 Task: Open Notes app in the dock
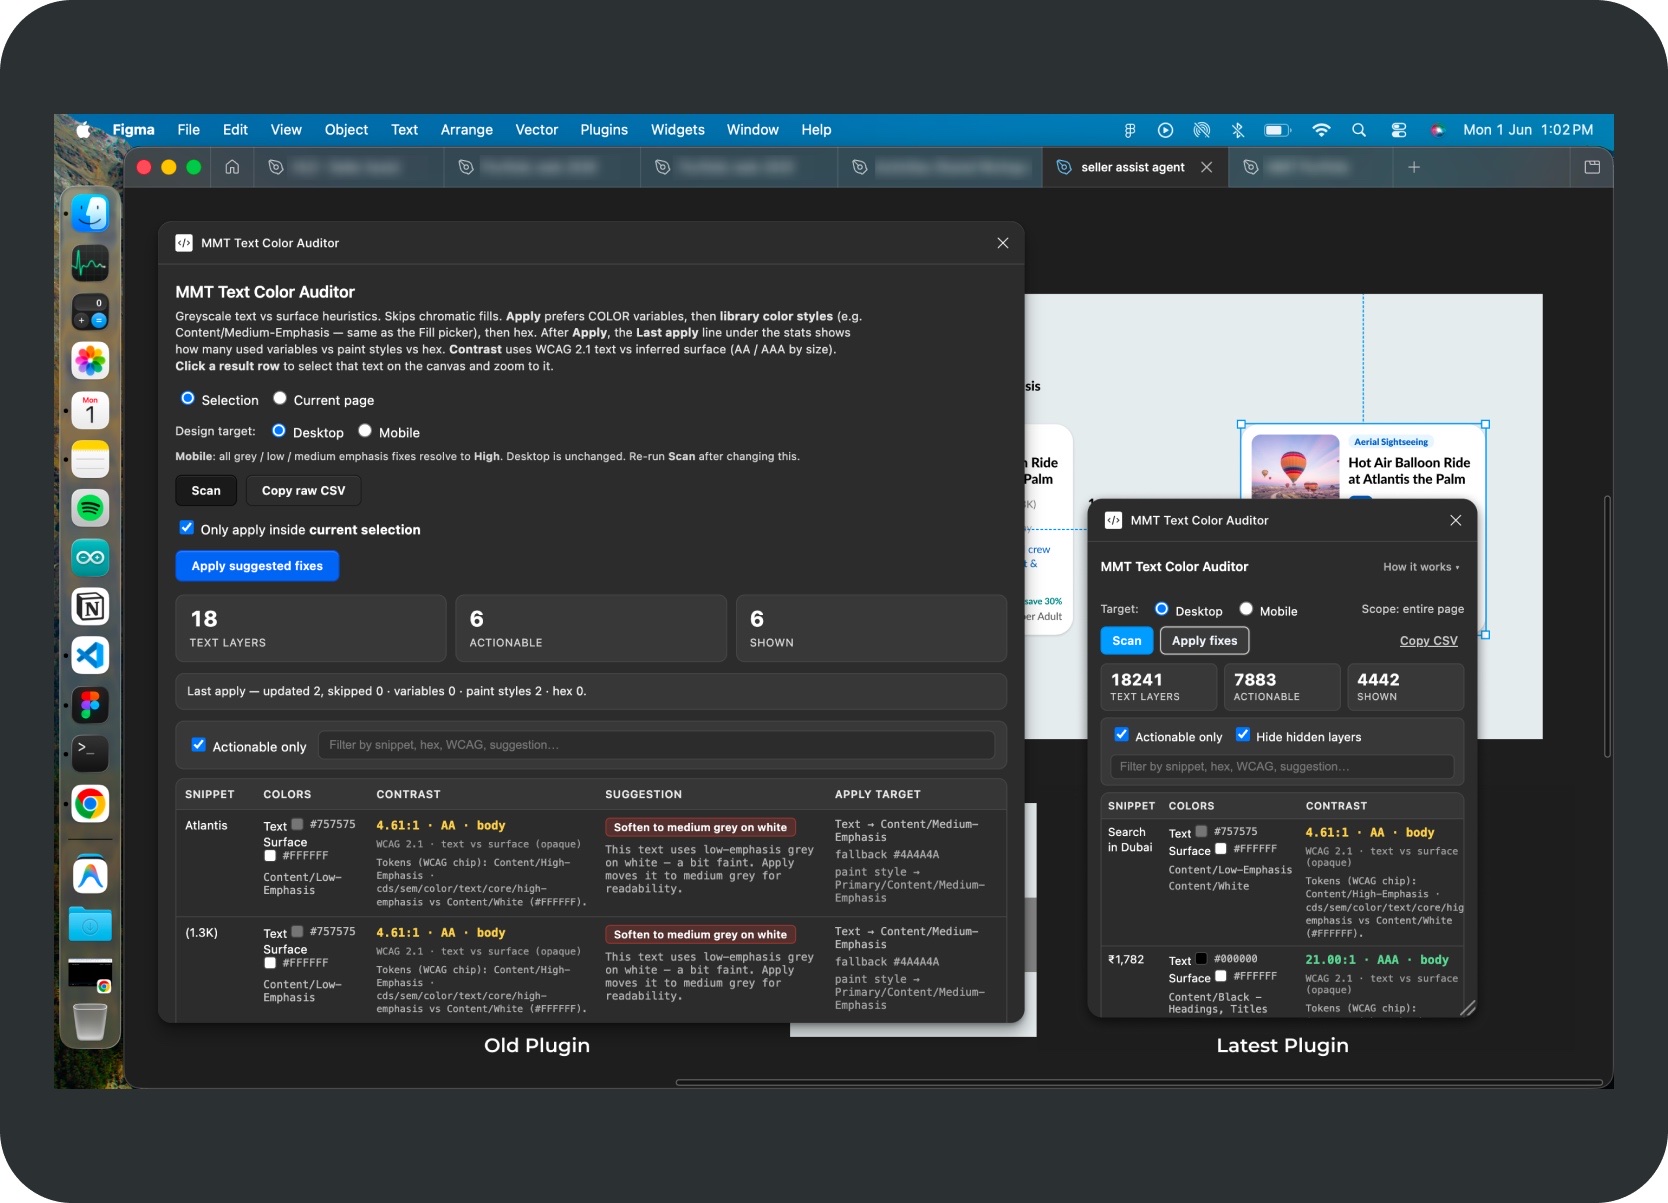(x=90, y=459)
